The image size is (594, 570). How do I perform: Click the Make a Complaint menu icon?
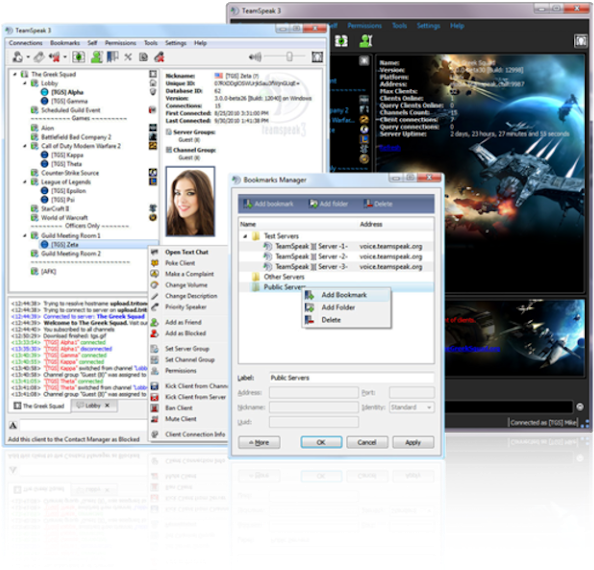click(x=155, y=274)
